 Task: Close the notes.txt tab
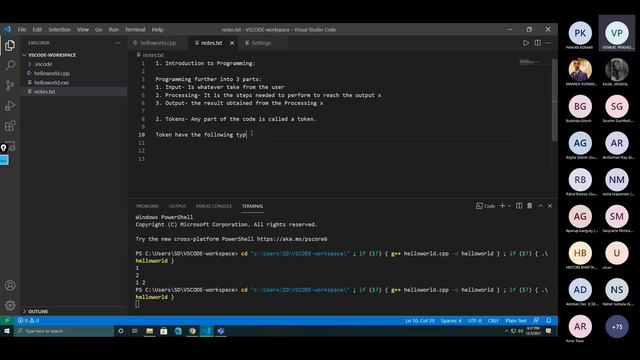(232, 43)
